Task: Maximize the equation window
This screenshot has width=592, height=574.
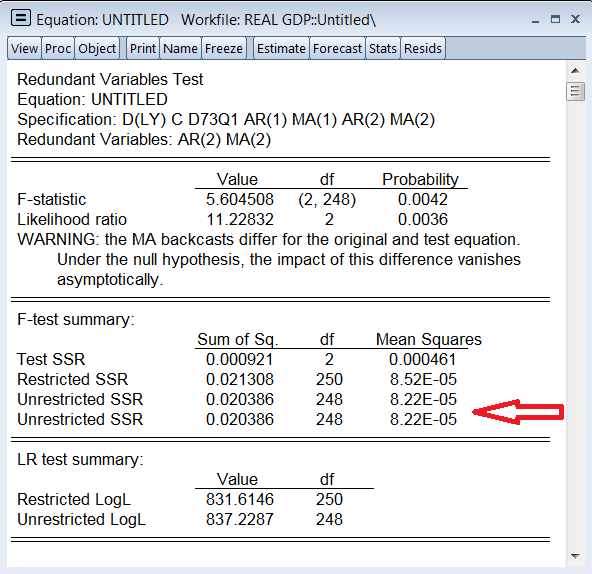Action: [x=555, y=19]
